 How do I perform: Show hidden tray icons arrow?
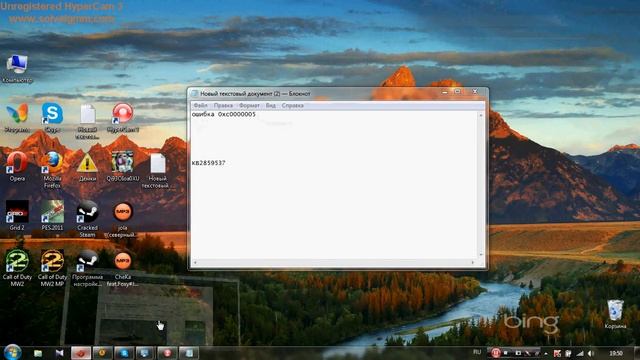click(546, 353)
